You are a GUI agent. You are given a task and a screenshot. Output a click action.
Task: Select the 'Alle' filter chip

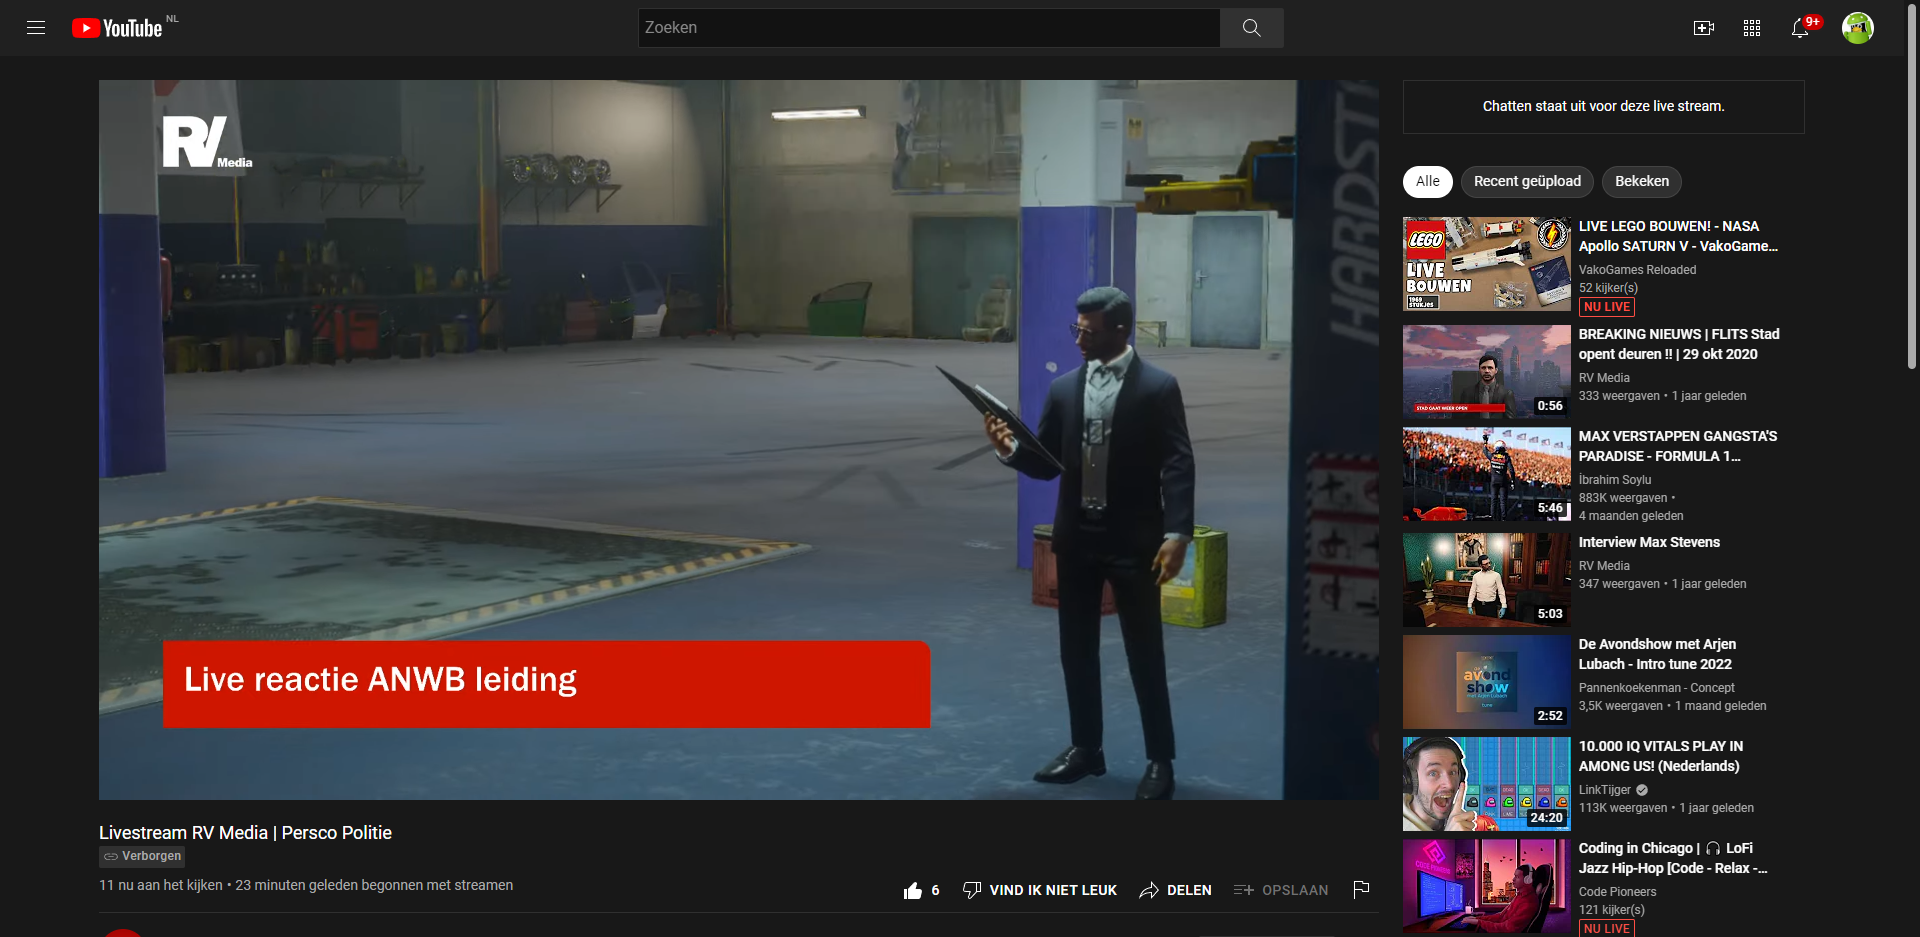coord(1427,181)
